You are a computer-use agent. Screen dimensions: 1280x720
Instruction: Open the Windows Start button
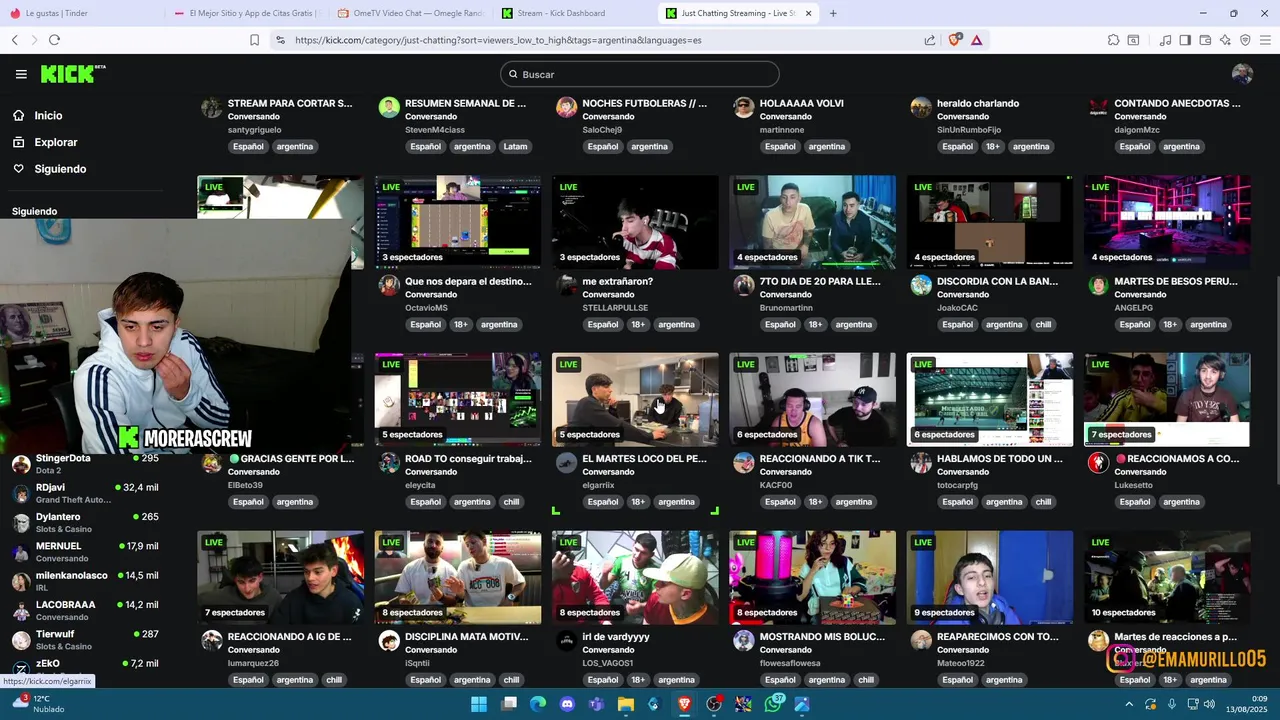pos(479,704)
